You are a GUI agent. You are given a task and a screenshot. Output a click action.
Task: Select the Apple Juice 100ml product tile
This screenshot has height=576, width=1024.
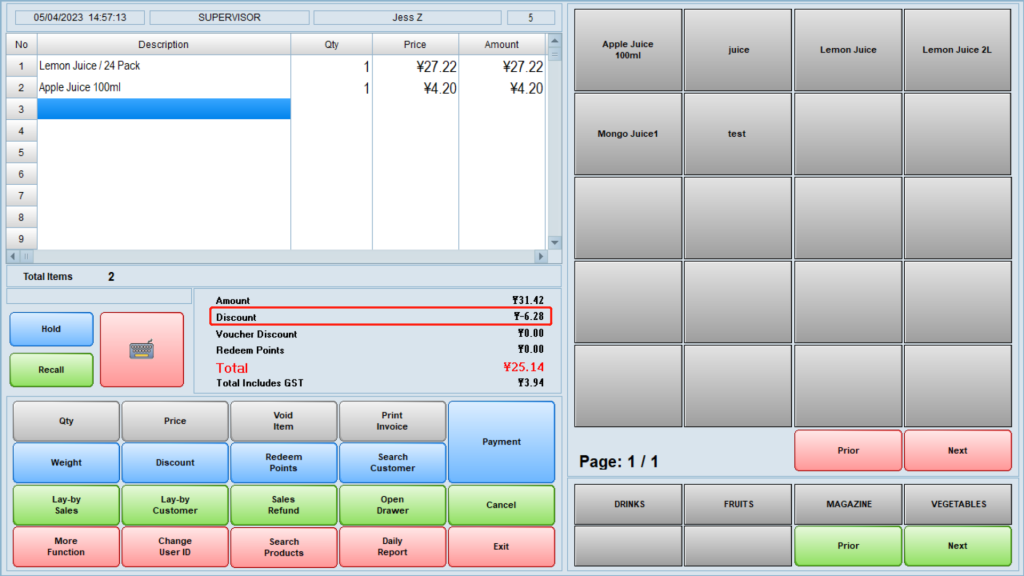click(x=627, y=49)
